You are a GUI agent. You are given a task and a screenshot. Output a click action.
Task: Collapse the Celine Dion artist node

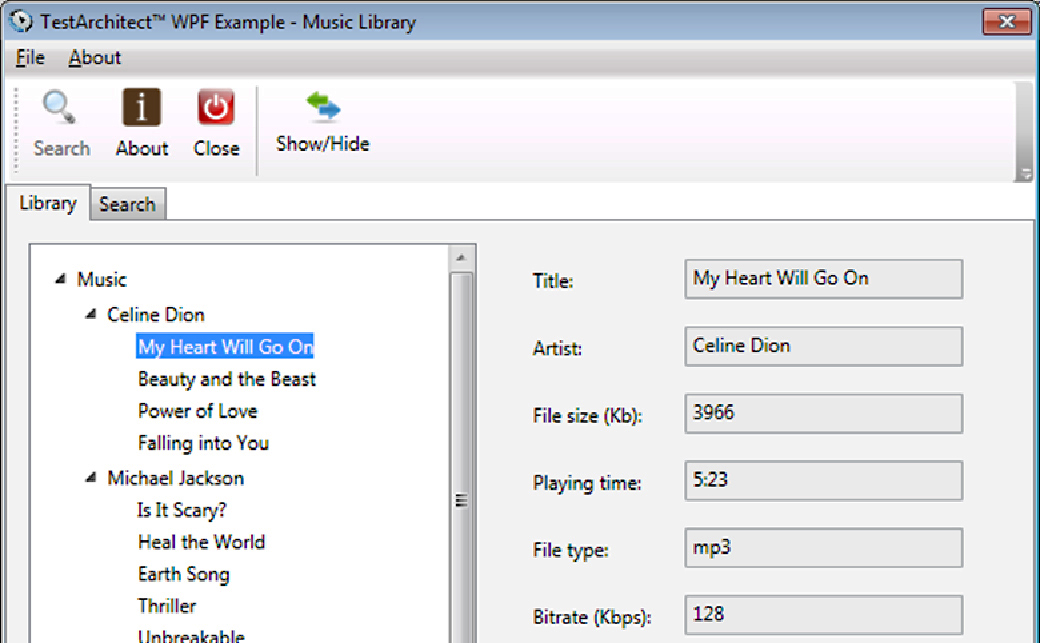click(x=92, y=314)
